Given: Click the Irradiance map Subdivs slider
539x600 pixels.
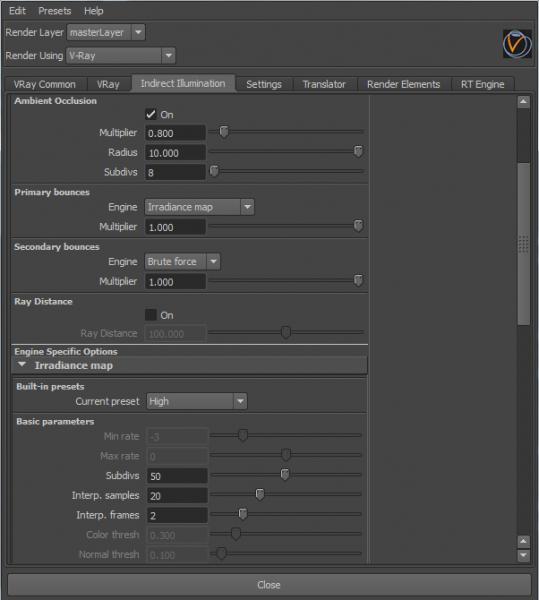Looking at the screenshot, I should (x=286, y=474).
